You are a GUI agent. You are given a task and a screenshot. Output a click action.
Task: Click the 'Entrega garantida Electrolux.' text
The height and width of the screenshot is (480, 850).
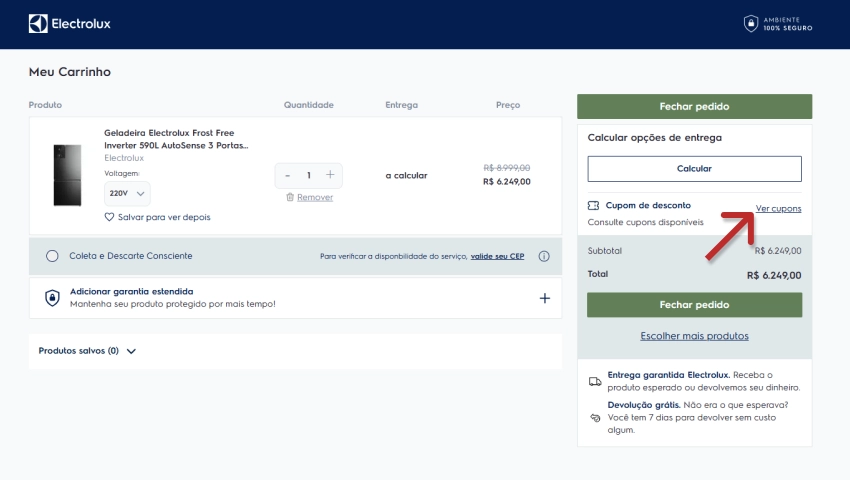(669, 375)
